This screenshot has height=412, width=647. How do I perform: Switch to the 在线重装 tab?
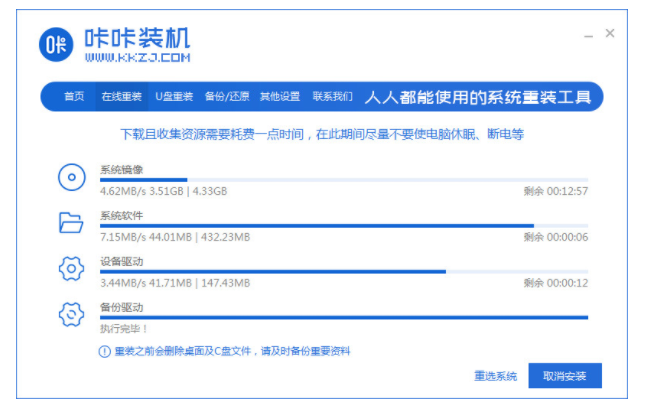pyautogui.click(x=120, y=97)
